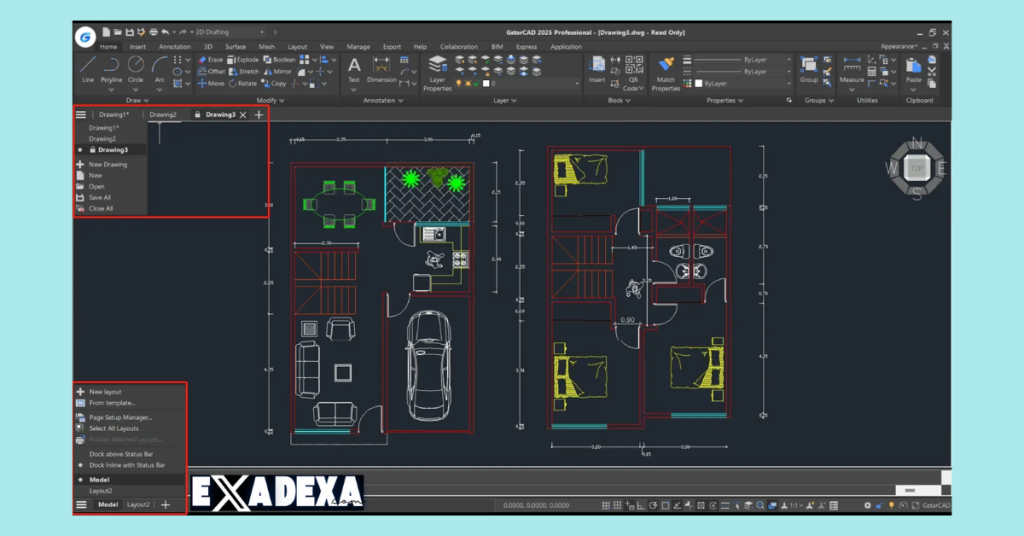Click the TOP face of the view cube
1024x536 pixels.
pos(917,168)
